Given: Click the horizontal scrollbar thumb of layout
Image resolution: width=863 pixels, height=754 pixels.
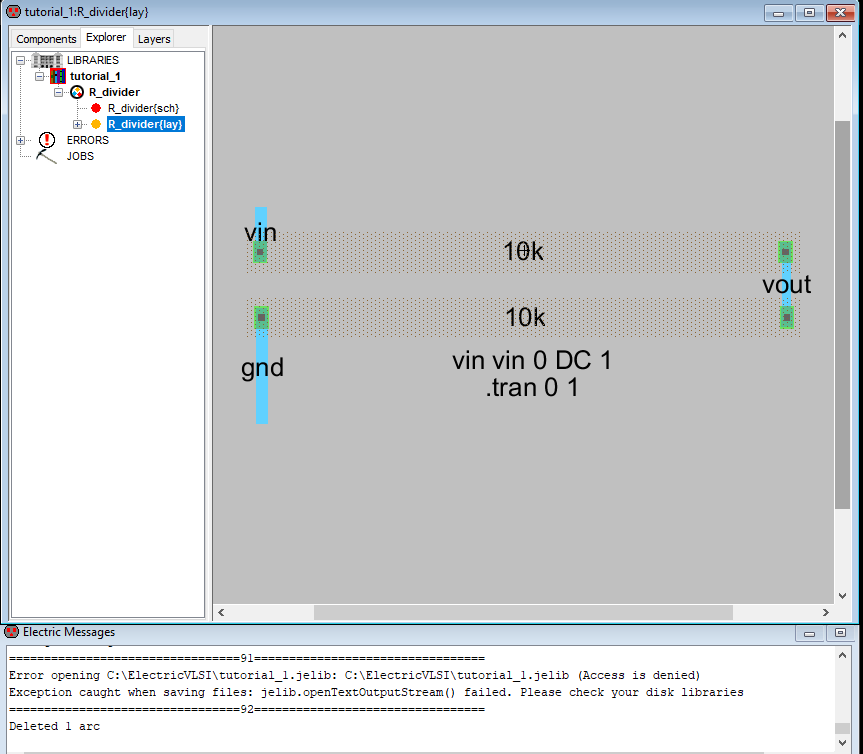Looking at the screenshot, I should tap(523, 612).
